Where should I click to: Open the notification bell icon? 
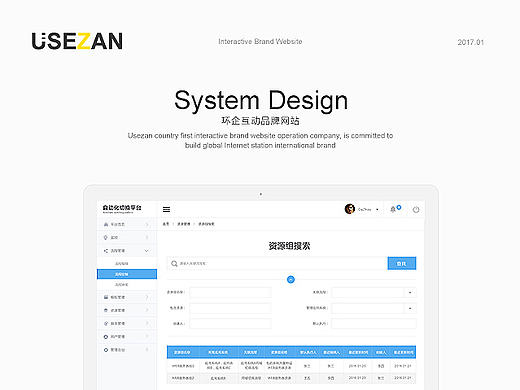tap(393, 209)
